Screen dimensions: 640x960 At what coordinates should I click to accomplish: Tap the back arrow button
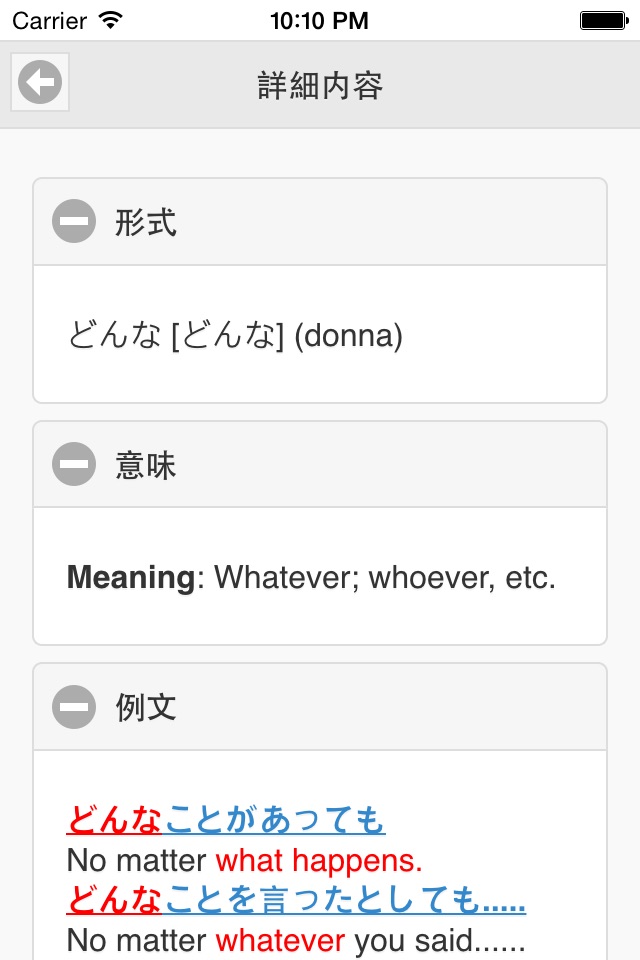pyautogui.click(x=40, y=83)
